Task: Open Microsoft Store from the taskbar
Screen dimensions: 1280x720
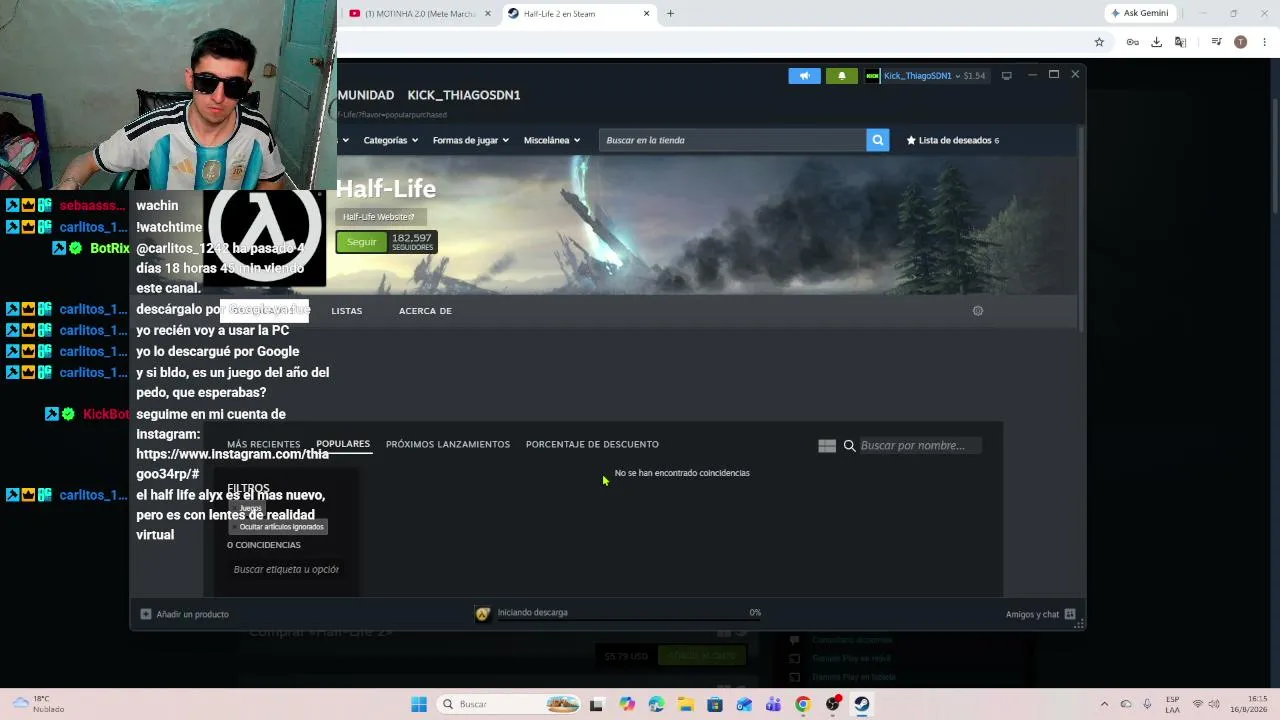Action: click(714, 704)
